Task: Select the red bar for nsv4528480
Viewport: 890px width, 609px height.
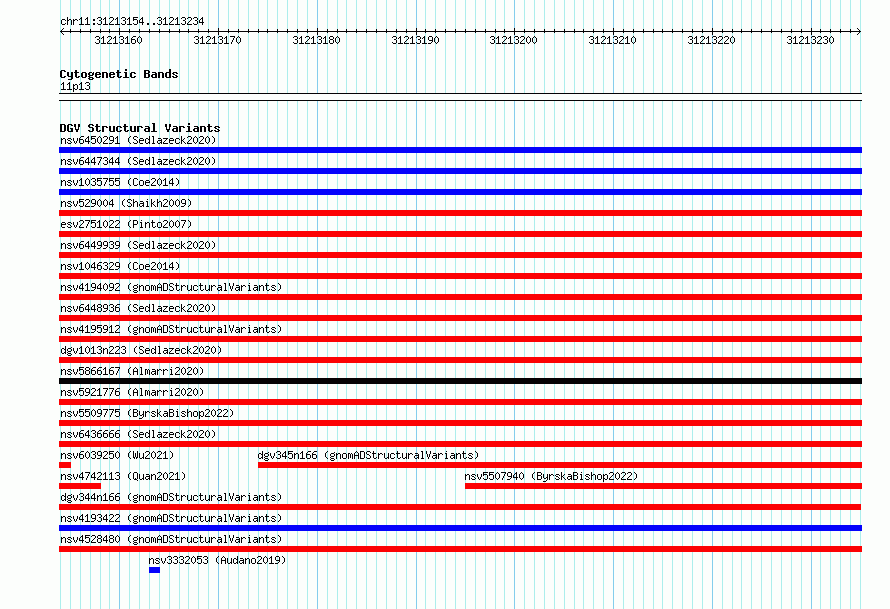Action: [460, 549]
